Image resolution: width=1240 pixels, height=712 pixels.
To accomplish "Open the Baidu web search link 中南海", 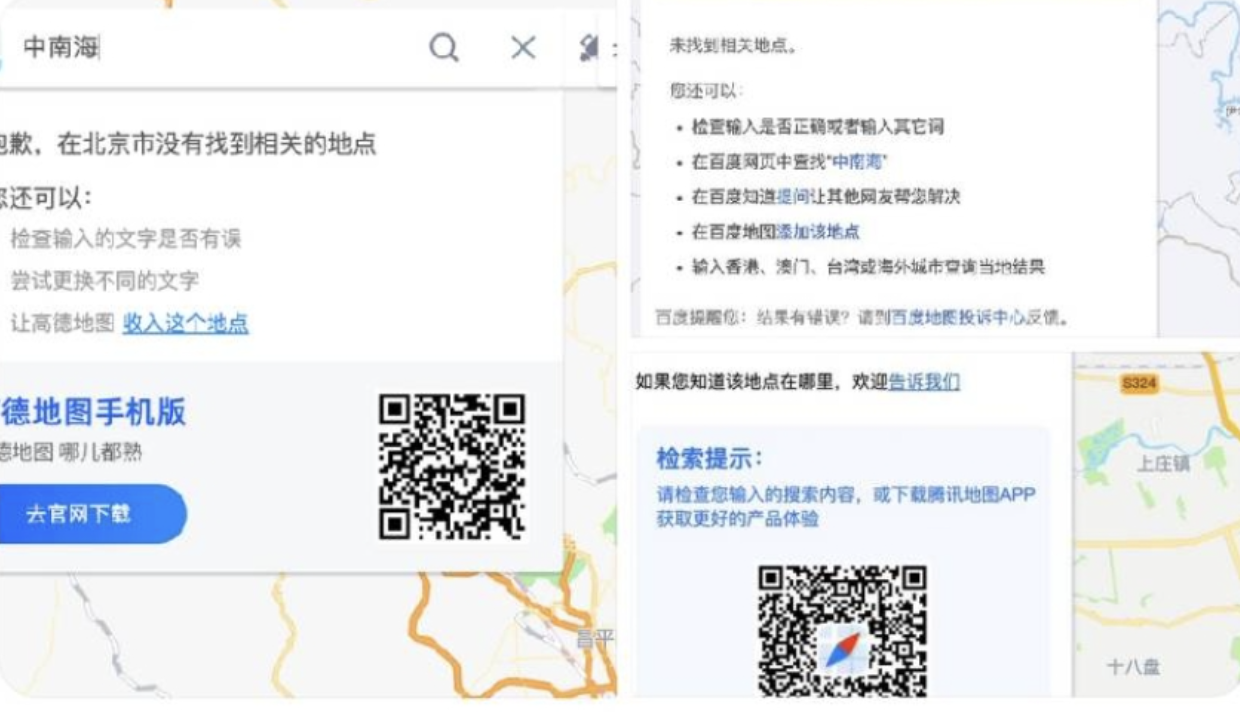I will (x=858, y=161).
